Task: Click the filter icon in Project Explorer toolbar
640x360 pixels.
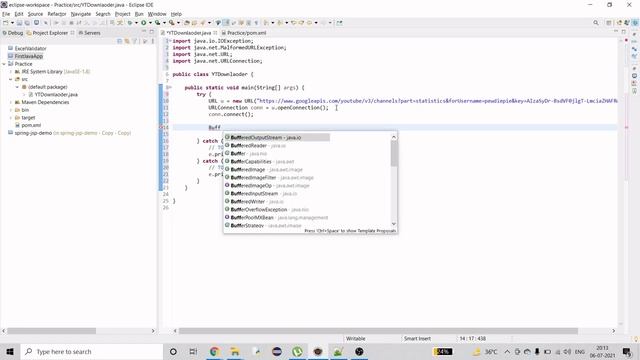Action: (x=134, y=41)
